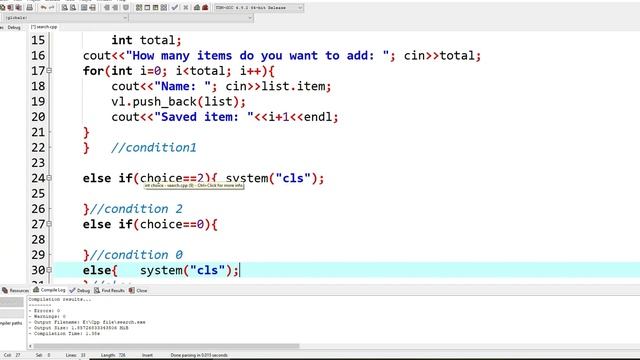
Task: Click the 'Saved item: ' string on line 20
Action: coord(204,117)
